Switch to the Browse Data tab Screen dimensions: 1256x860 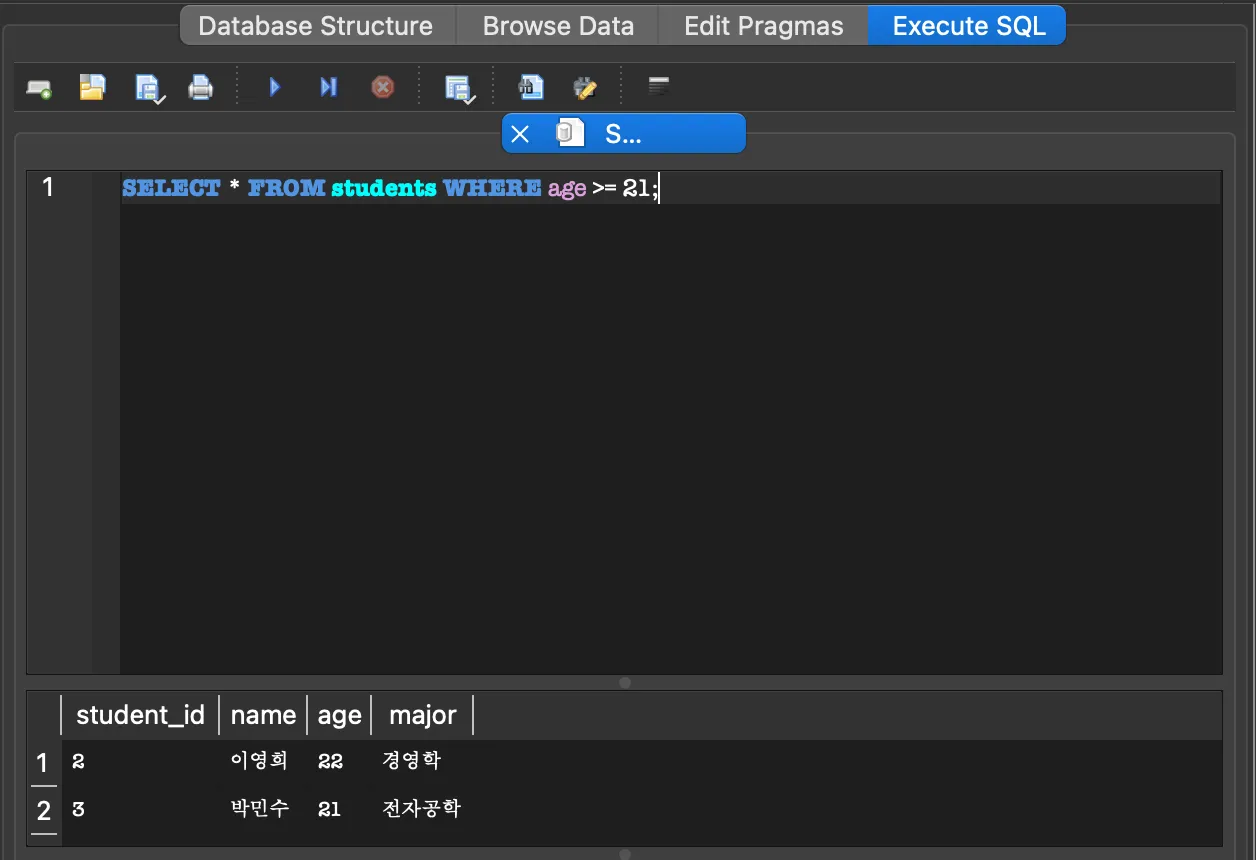pyautogui.click(x=558, y=26)
